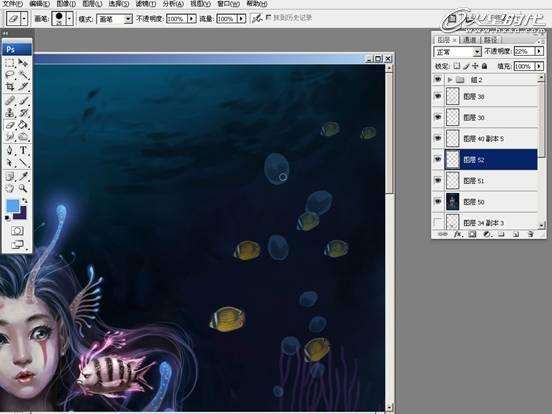This screenshot has height=414, width=552.
Task: Hide layer 图层 30
Action: click(x=438, y=117)
